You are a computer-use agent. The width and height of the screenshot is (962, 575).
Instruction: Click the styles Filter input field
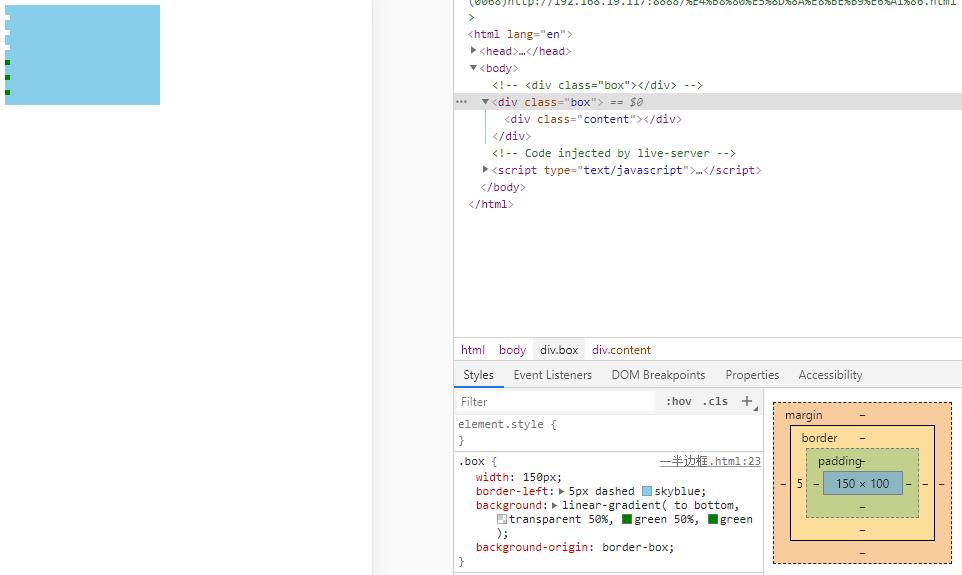(x=555, y=401)
